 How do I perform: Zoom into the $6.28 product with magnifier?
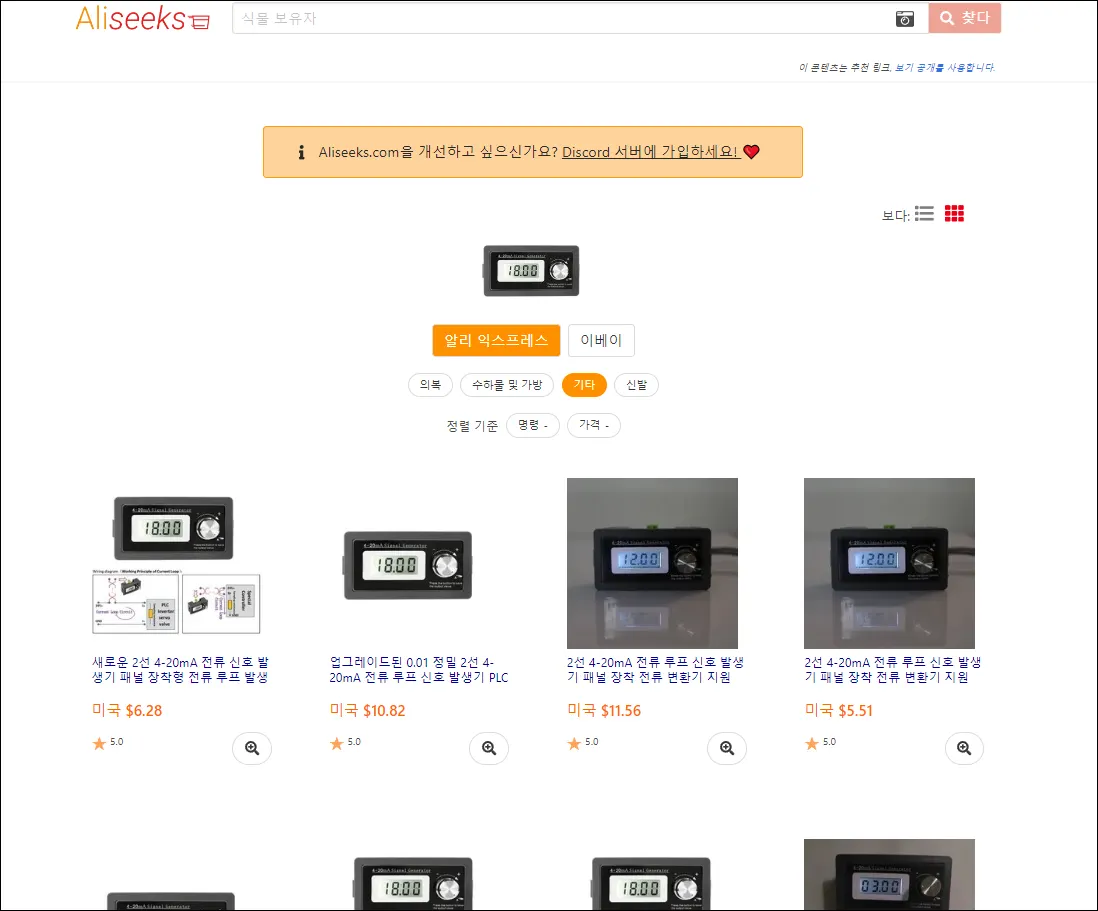click(x=252, y=748)
